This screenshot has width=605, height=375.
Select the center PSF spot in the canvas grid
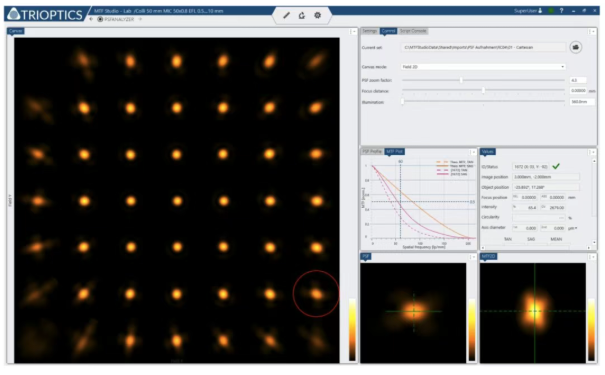177,201
